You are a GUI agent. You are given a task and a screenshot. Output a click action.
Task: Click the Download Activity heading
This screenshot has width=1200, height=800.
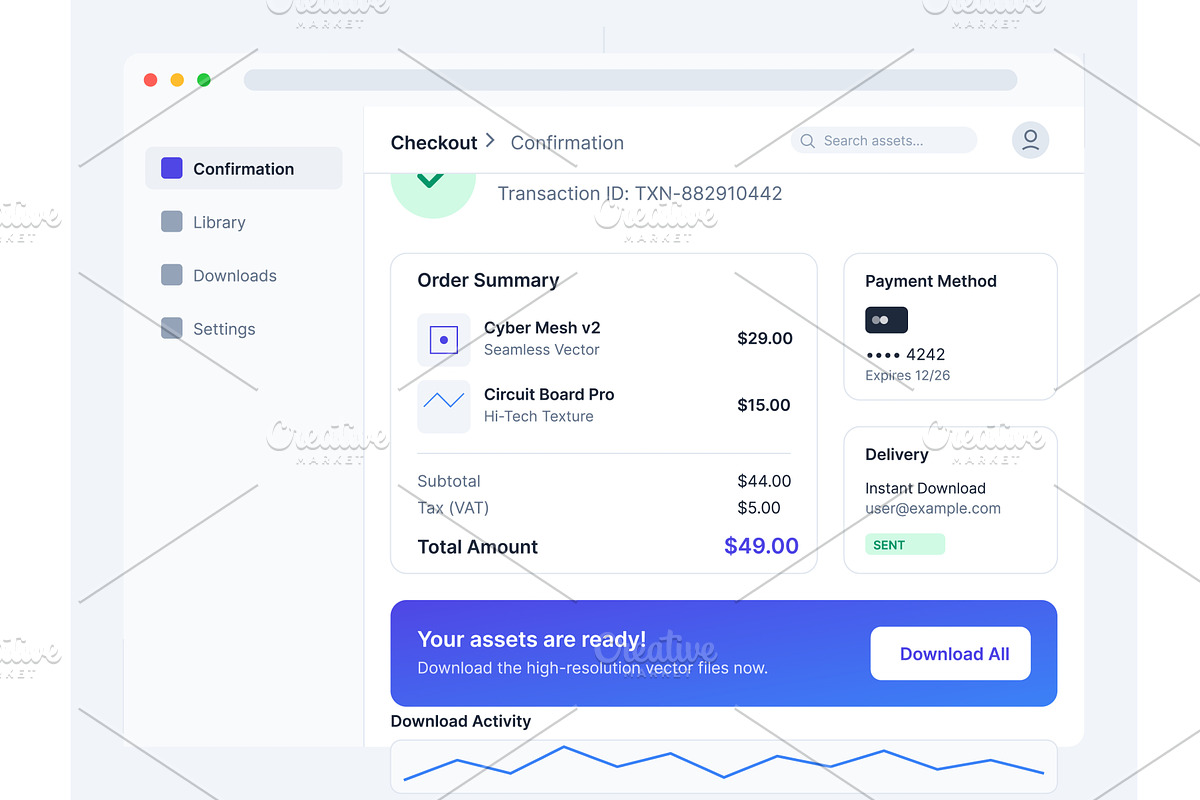coord(461,721)
